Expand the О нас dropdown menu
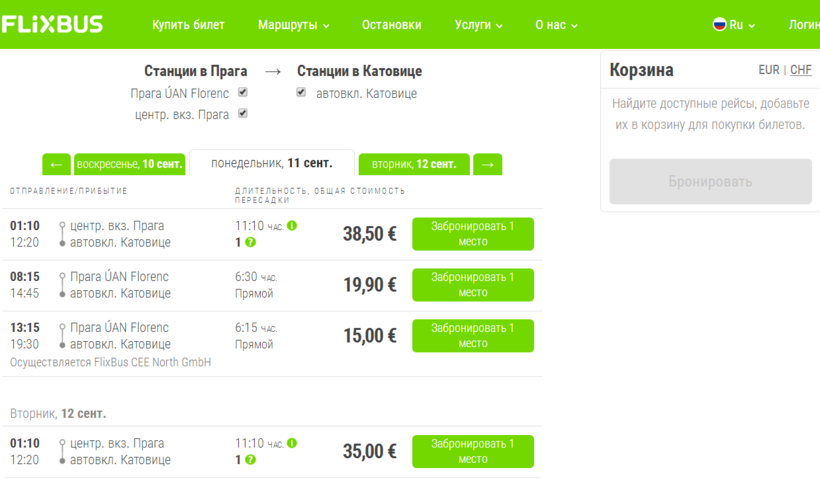This screenshot has width=820, height=480. pos(556,25)
